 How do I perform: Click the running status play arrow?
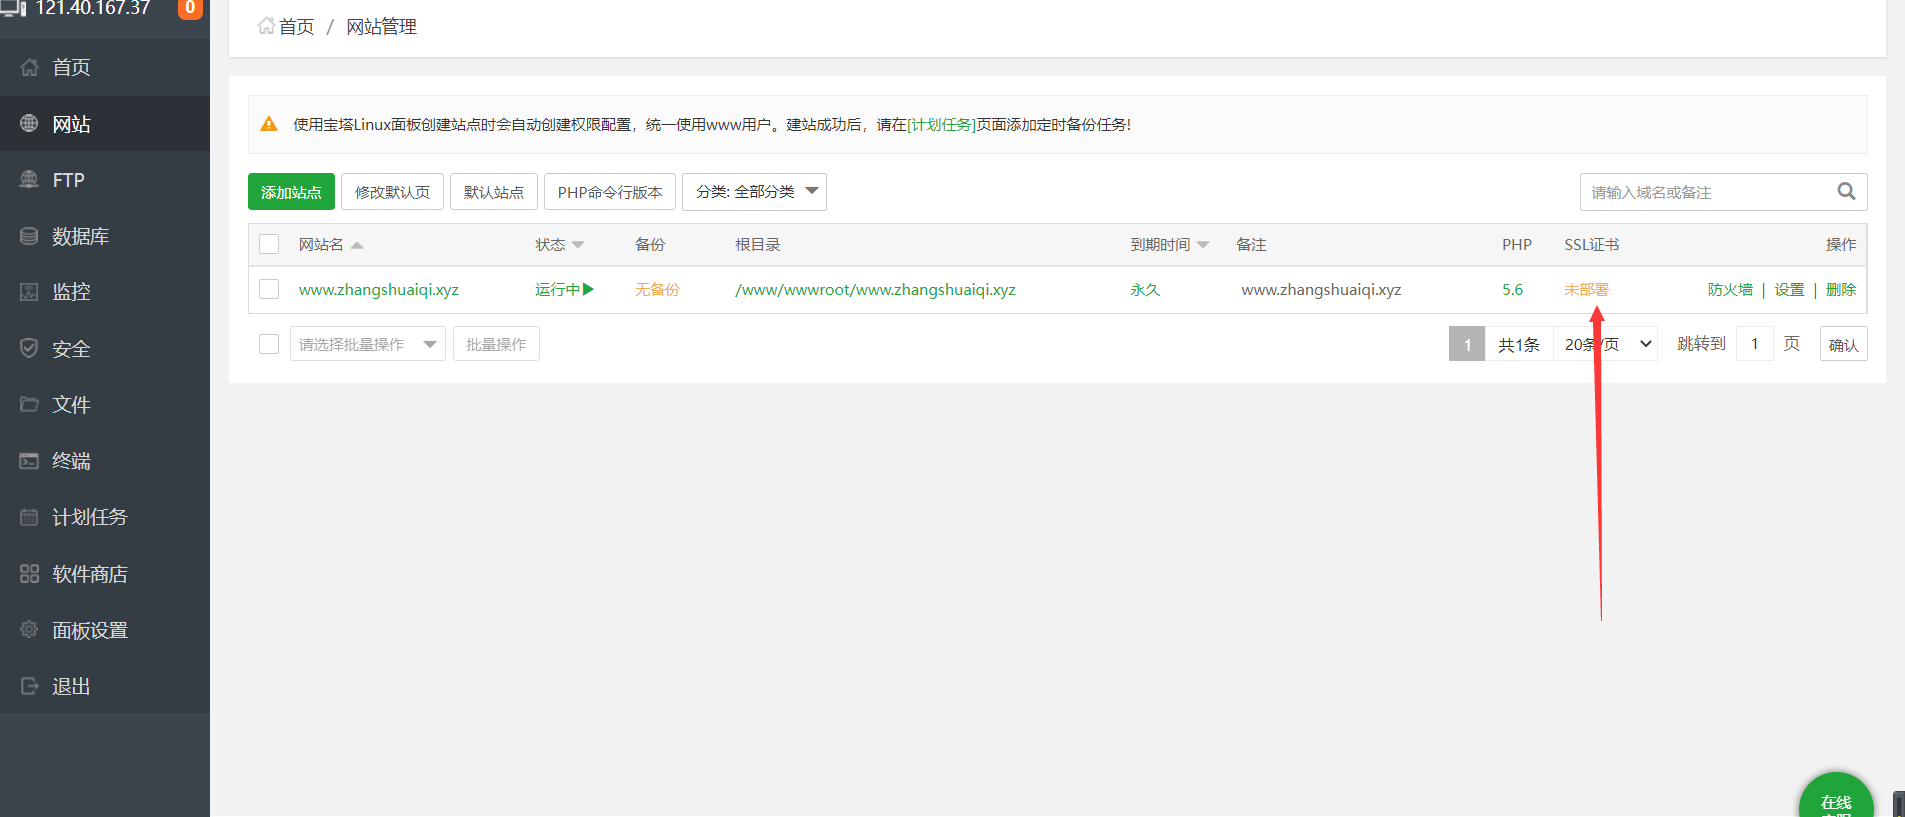[x=588, y=289]
